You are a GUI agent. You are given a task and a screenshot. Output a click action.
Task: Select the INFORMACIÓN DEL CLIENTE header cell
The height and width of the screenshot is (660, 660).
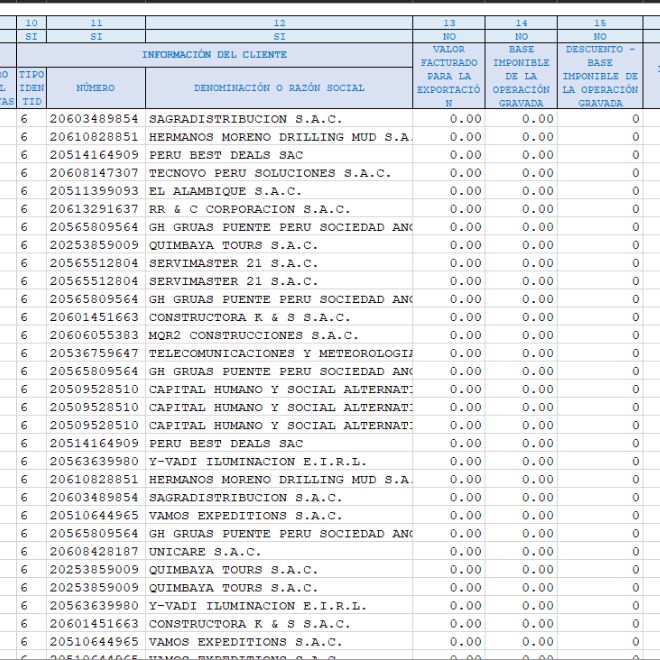214,54
